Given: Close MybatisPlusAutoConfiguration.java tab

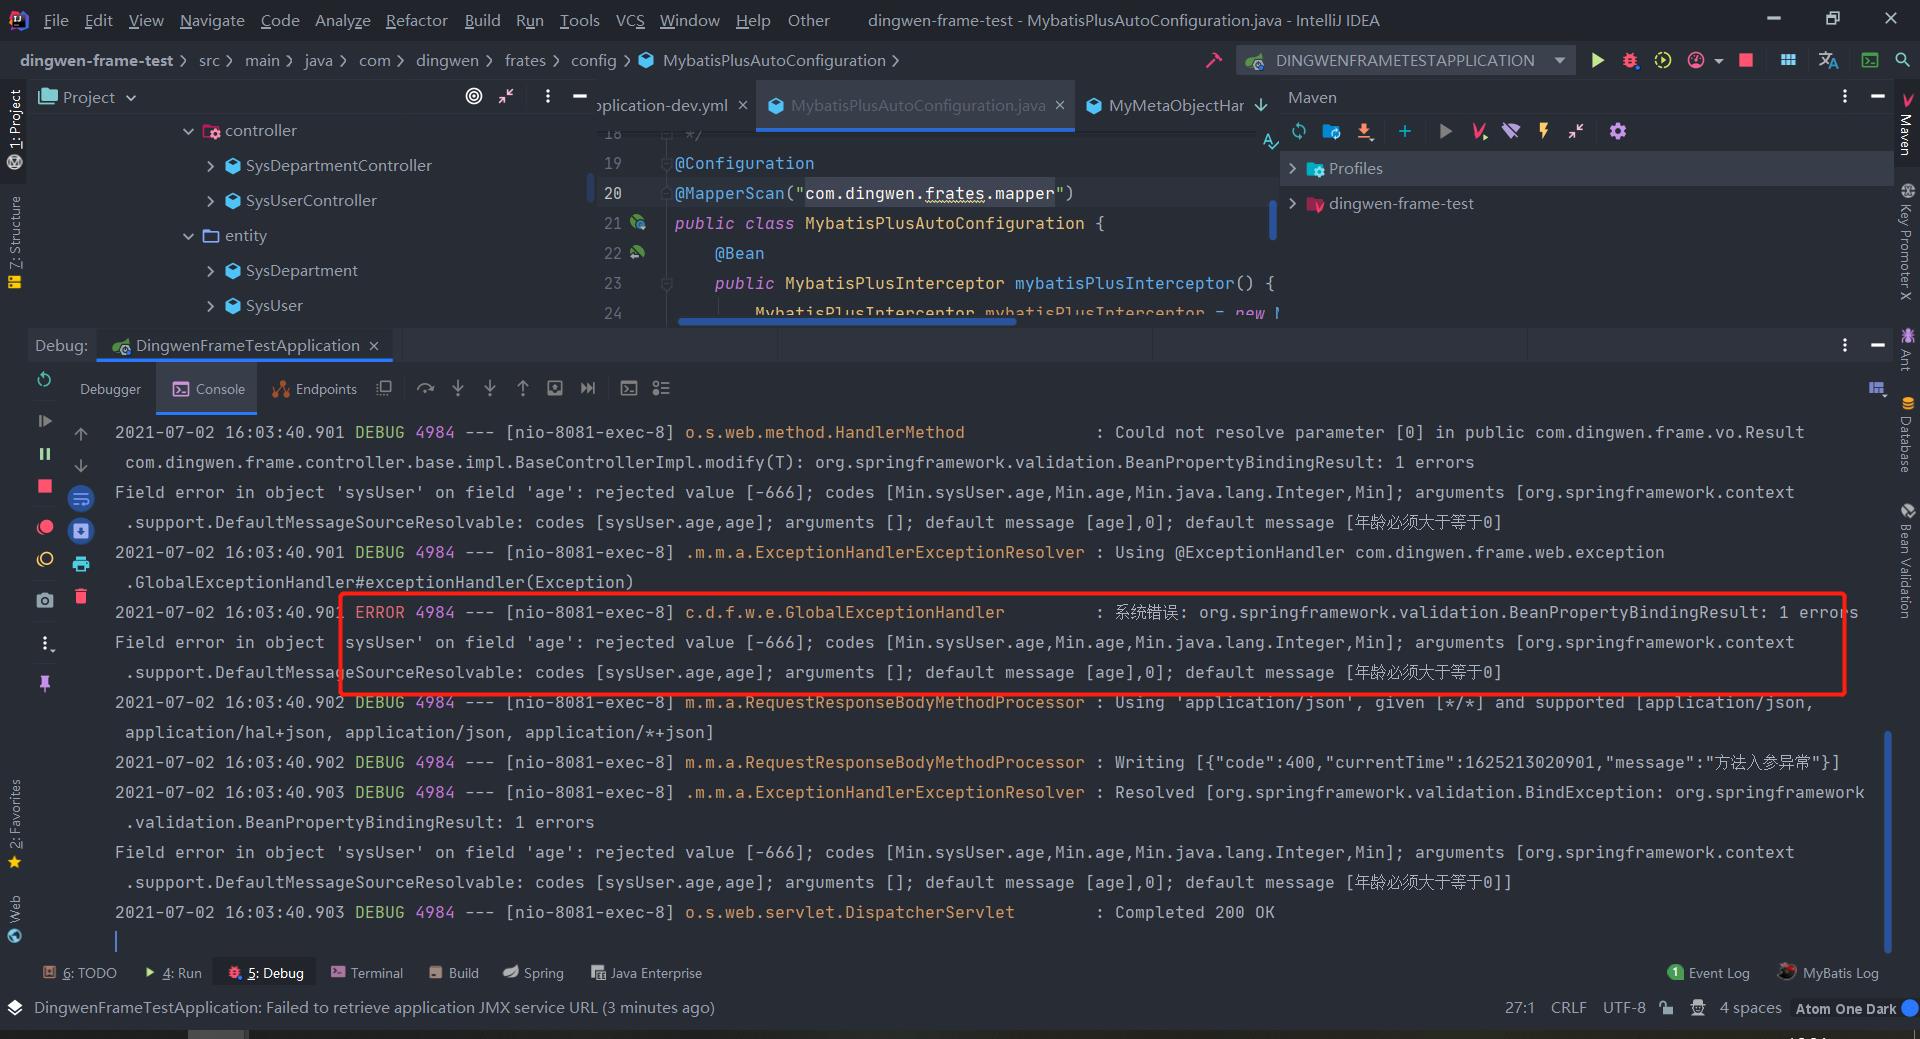Looking at the screenshot, I should [1060, 105].
